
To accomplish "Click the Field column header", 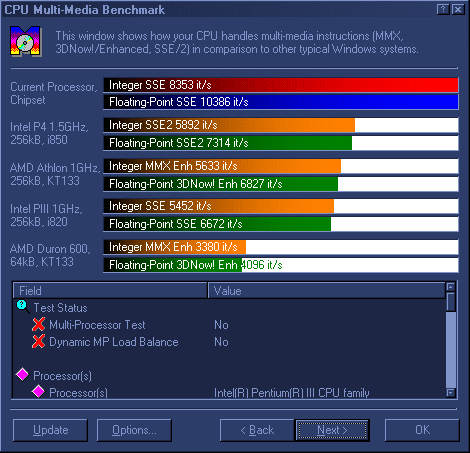I will 110,290.
